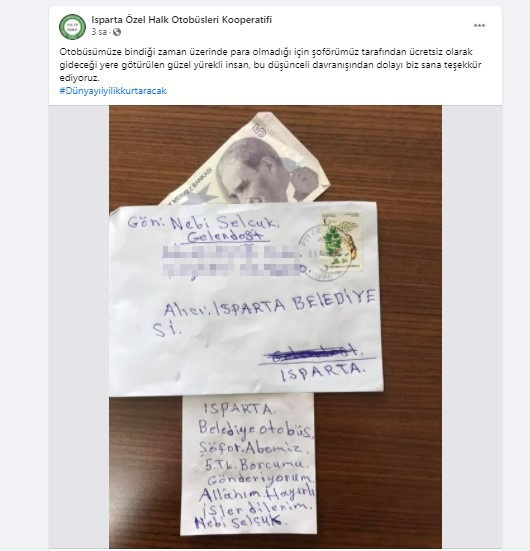Open the three-dot post options menu
The image size is (530, 551).
click(479, 26)
